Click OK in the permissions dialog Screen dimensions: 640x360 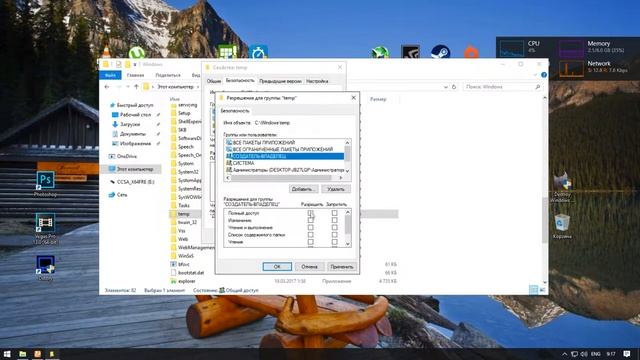point(277,267)
